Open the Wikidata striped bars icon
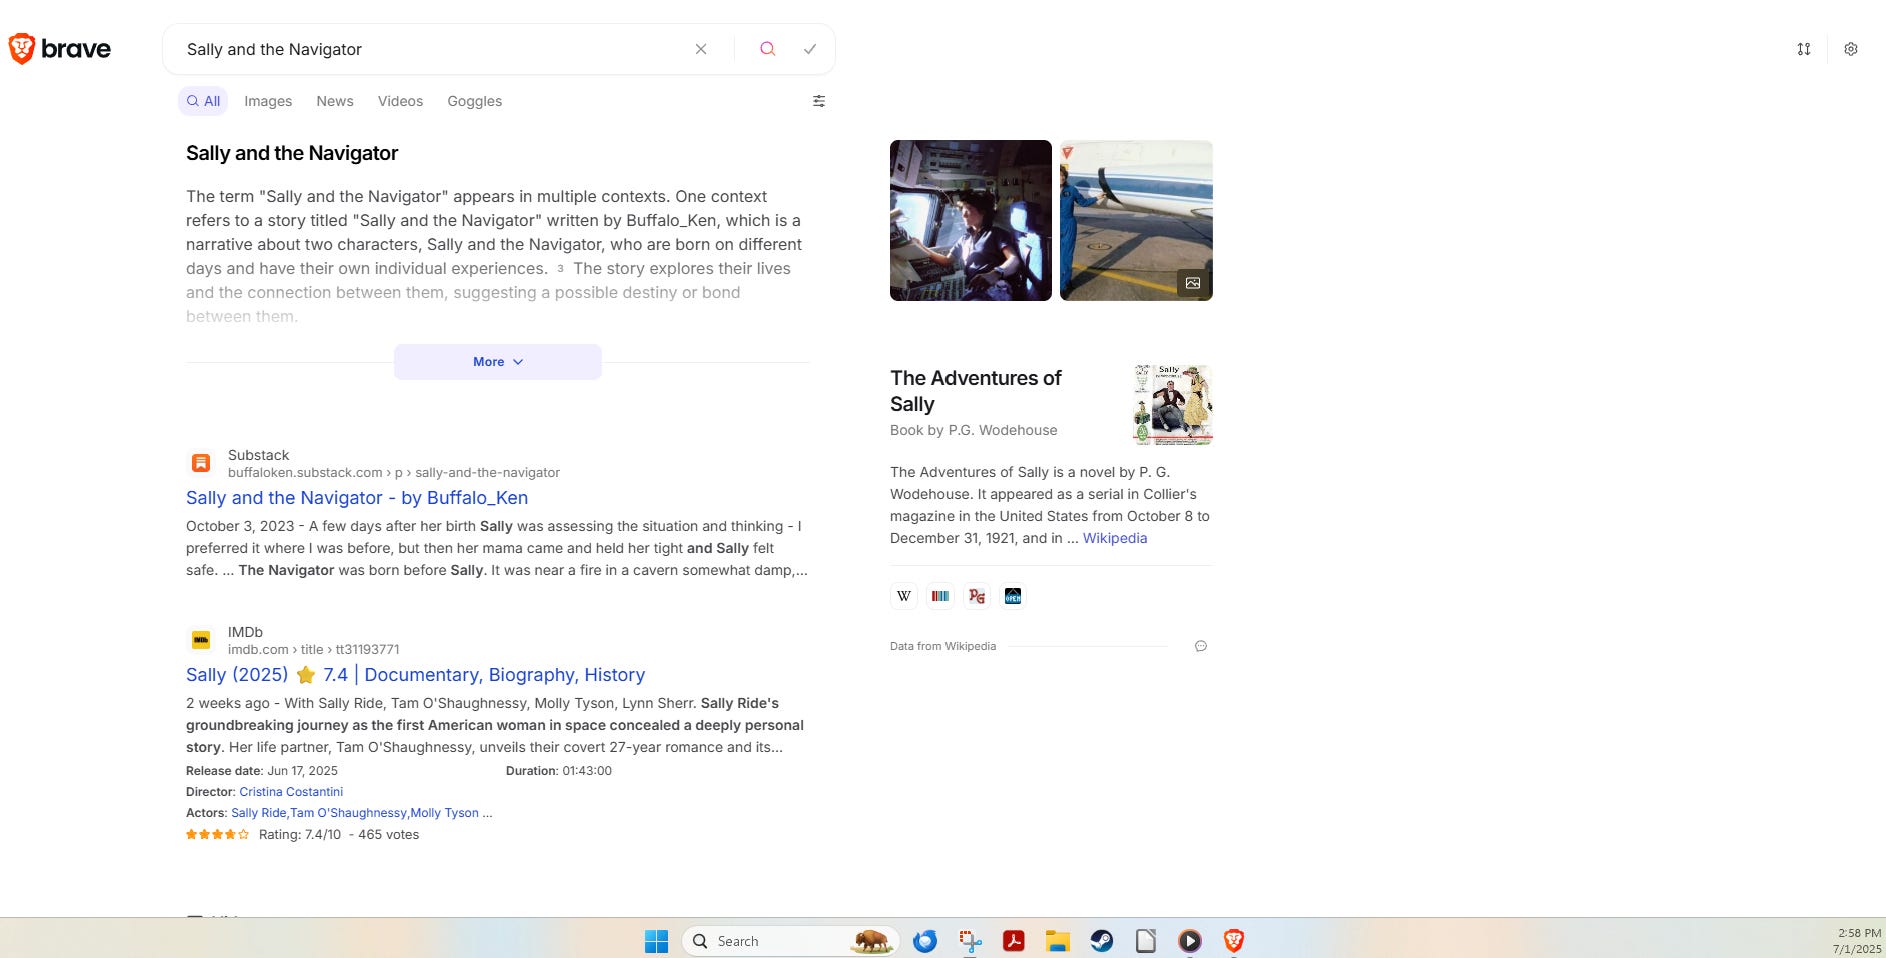Screen dimensions: 1886x958 940,596
